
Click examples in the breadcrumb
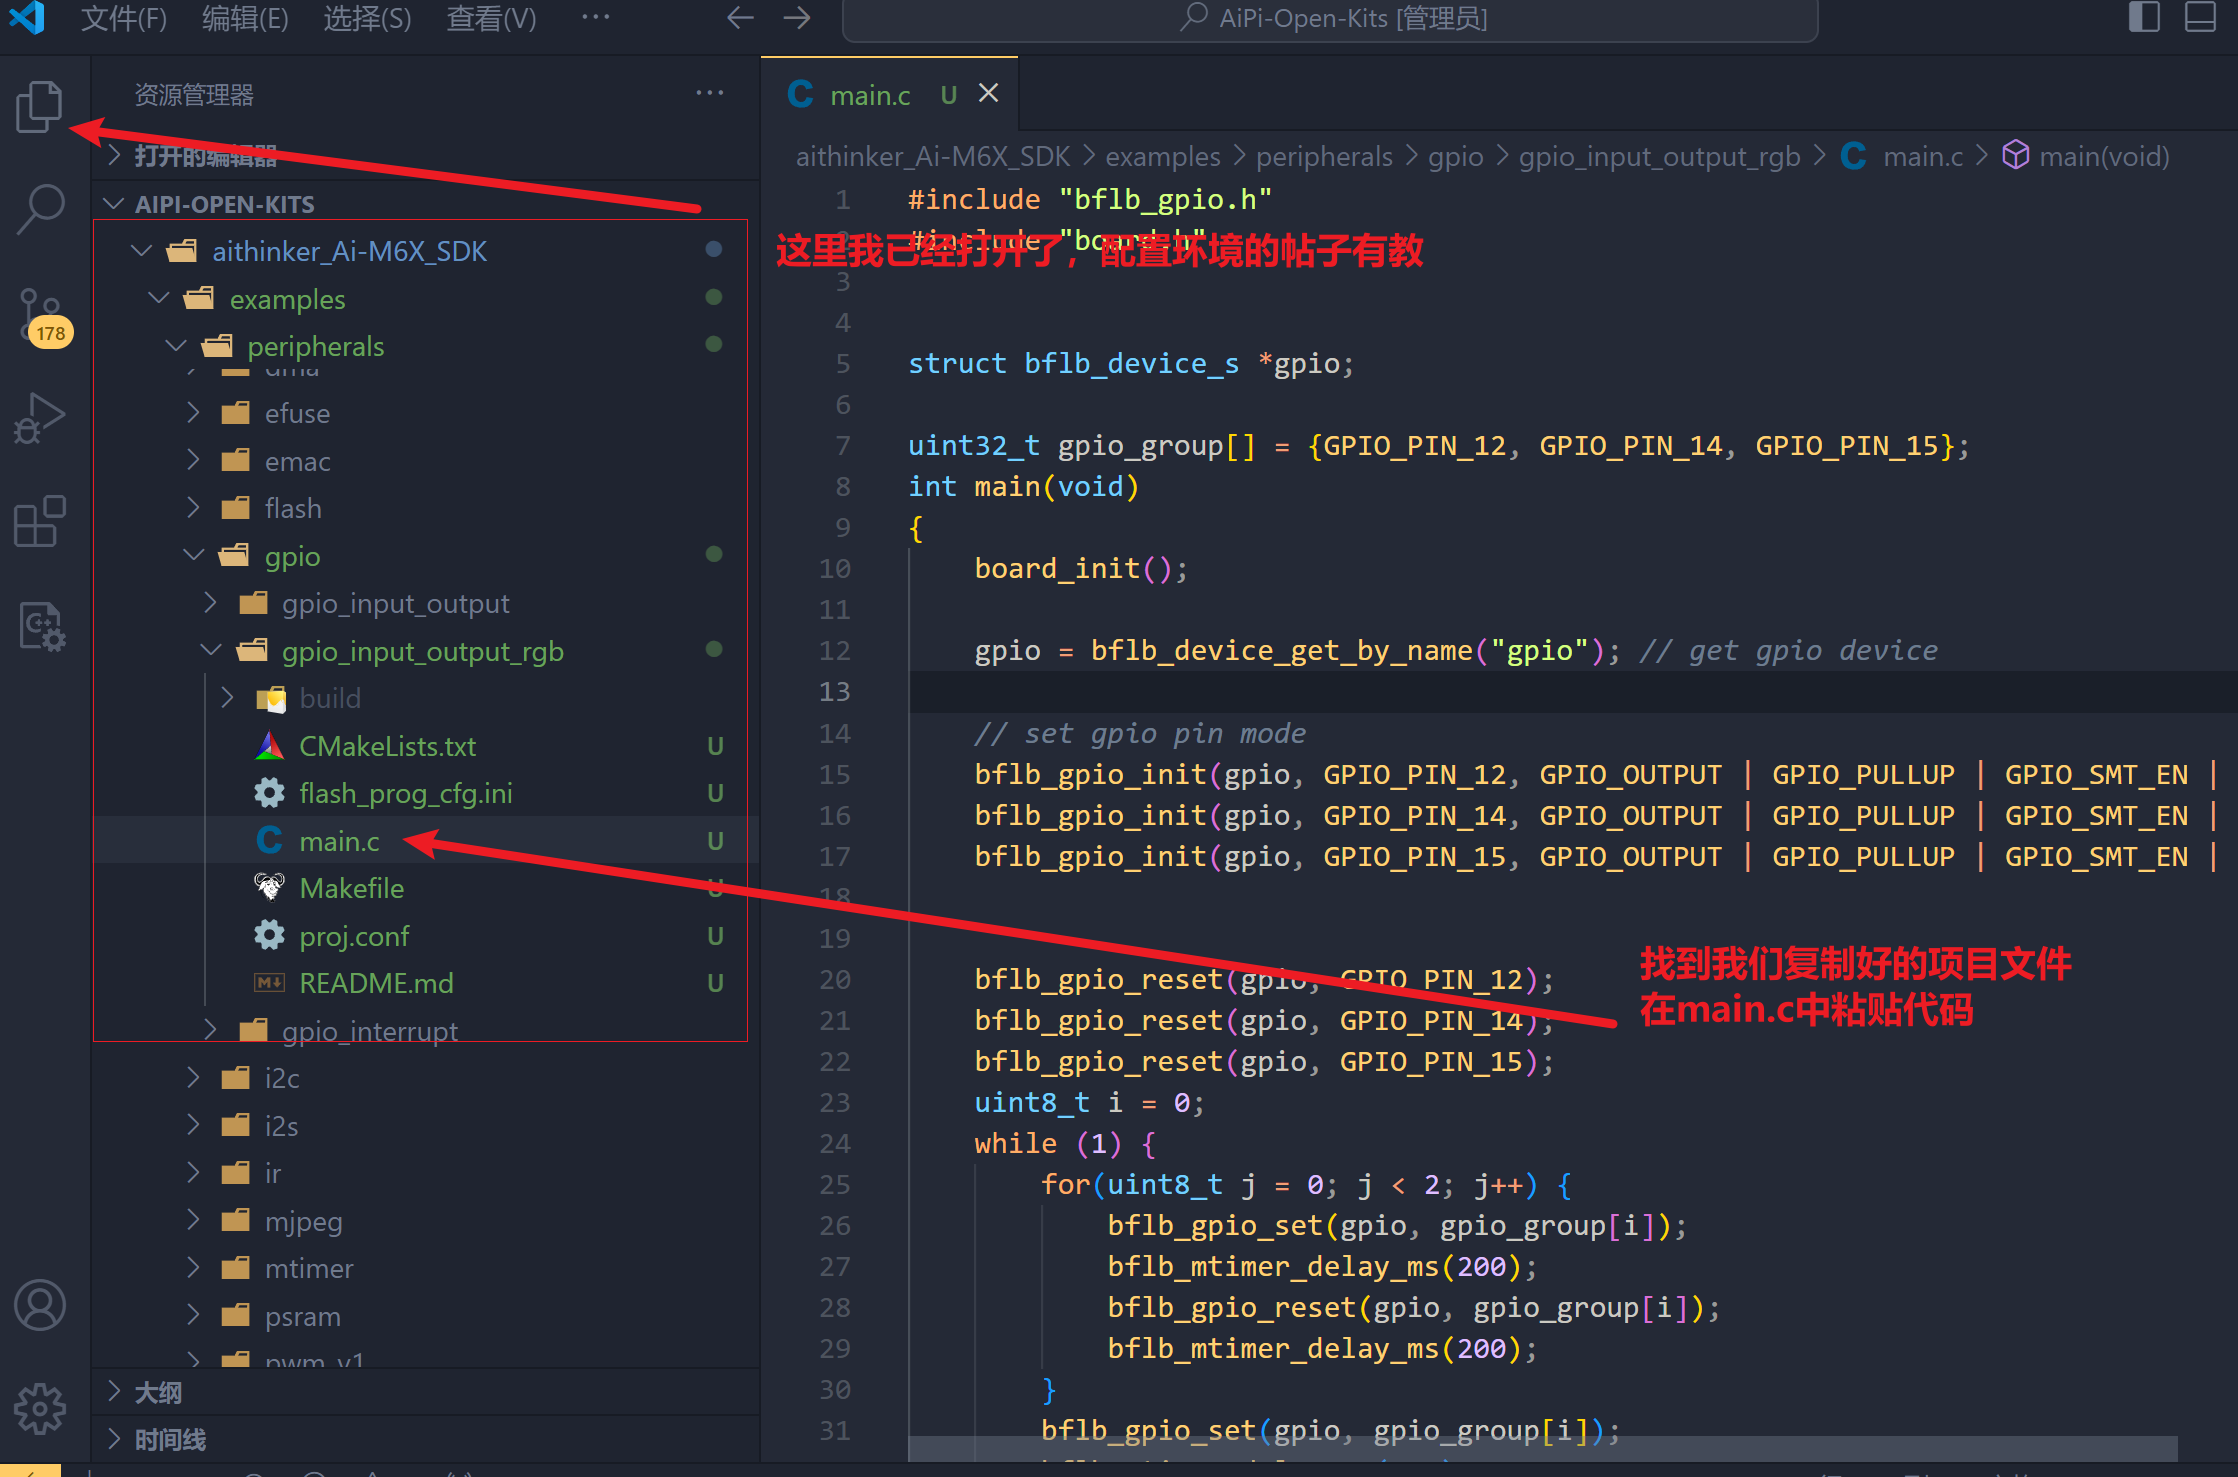(x=1163, y=157)
